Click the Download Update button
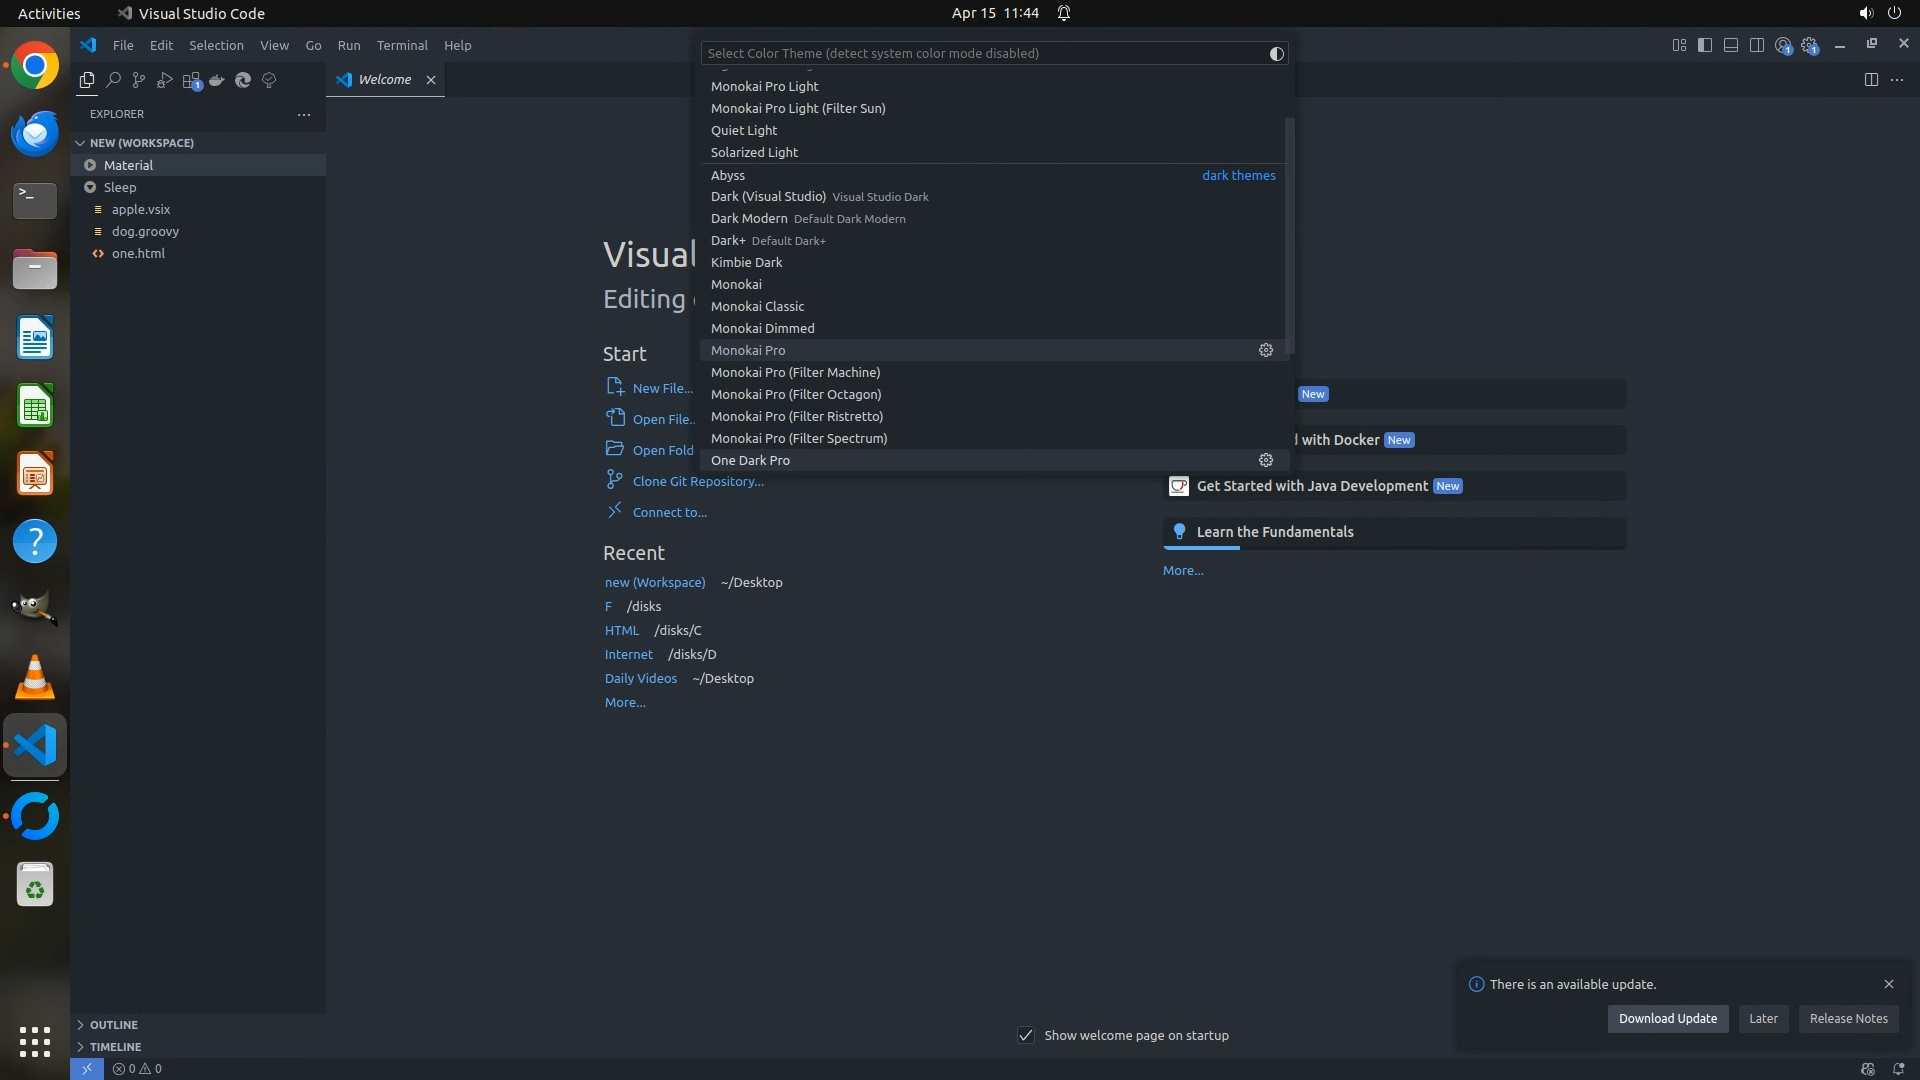1920x1080 pixels. pyautogui.click(x=1667, y=1018)
